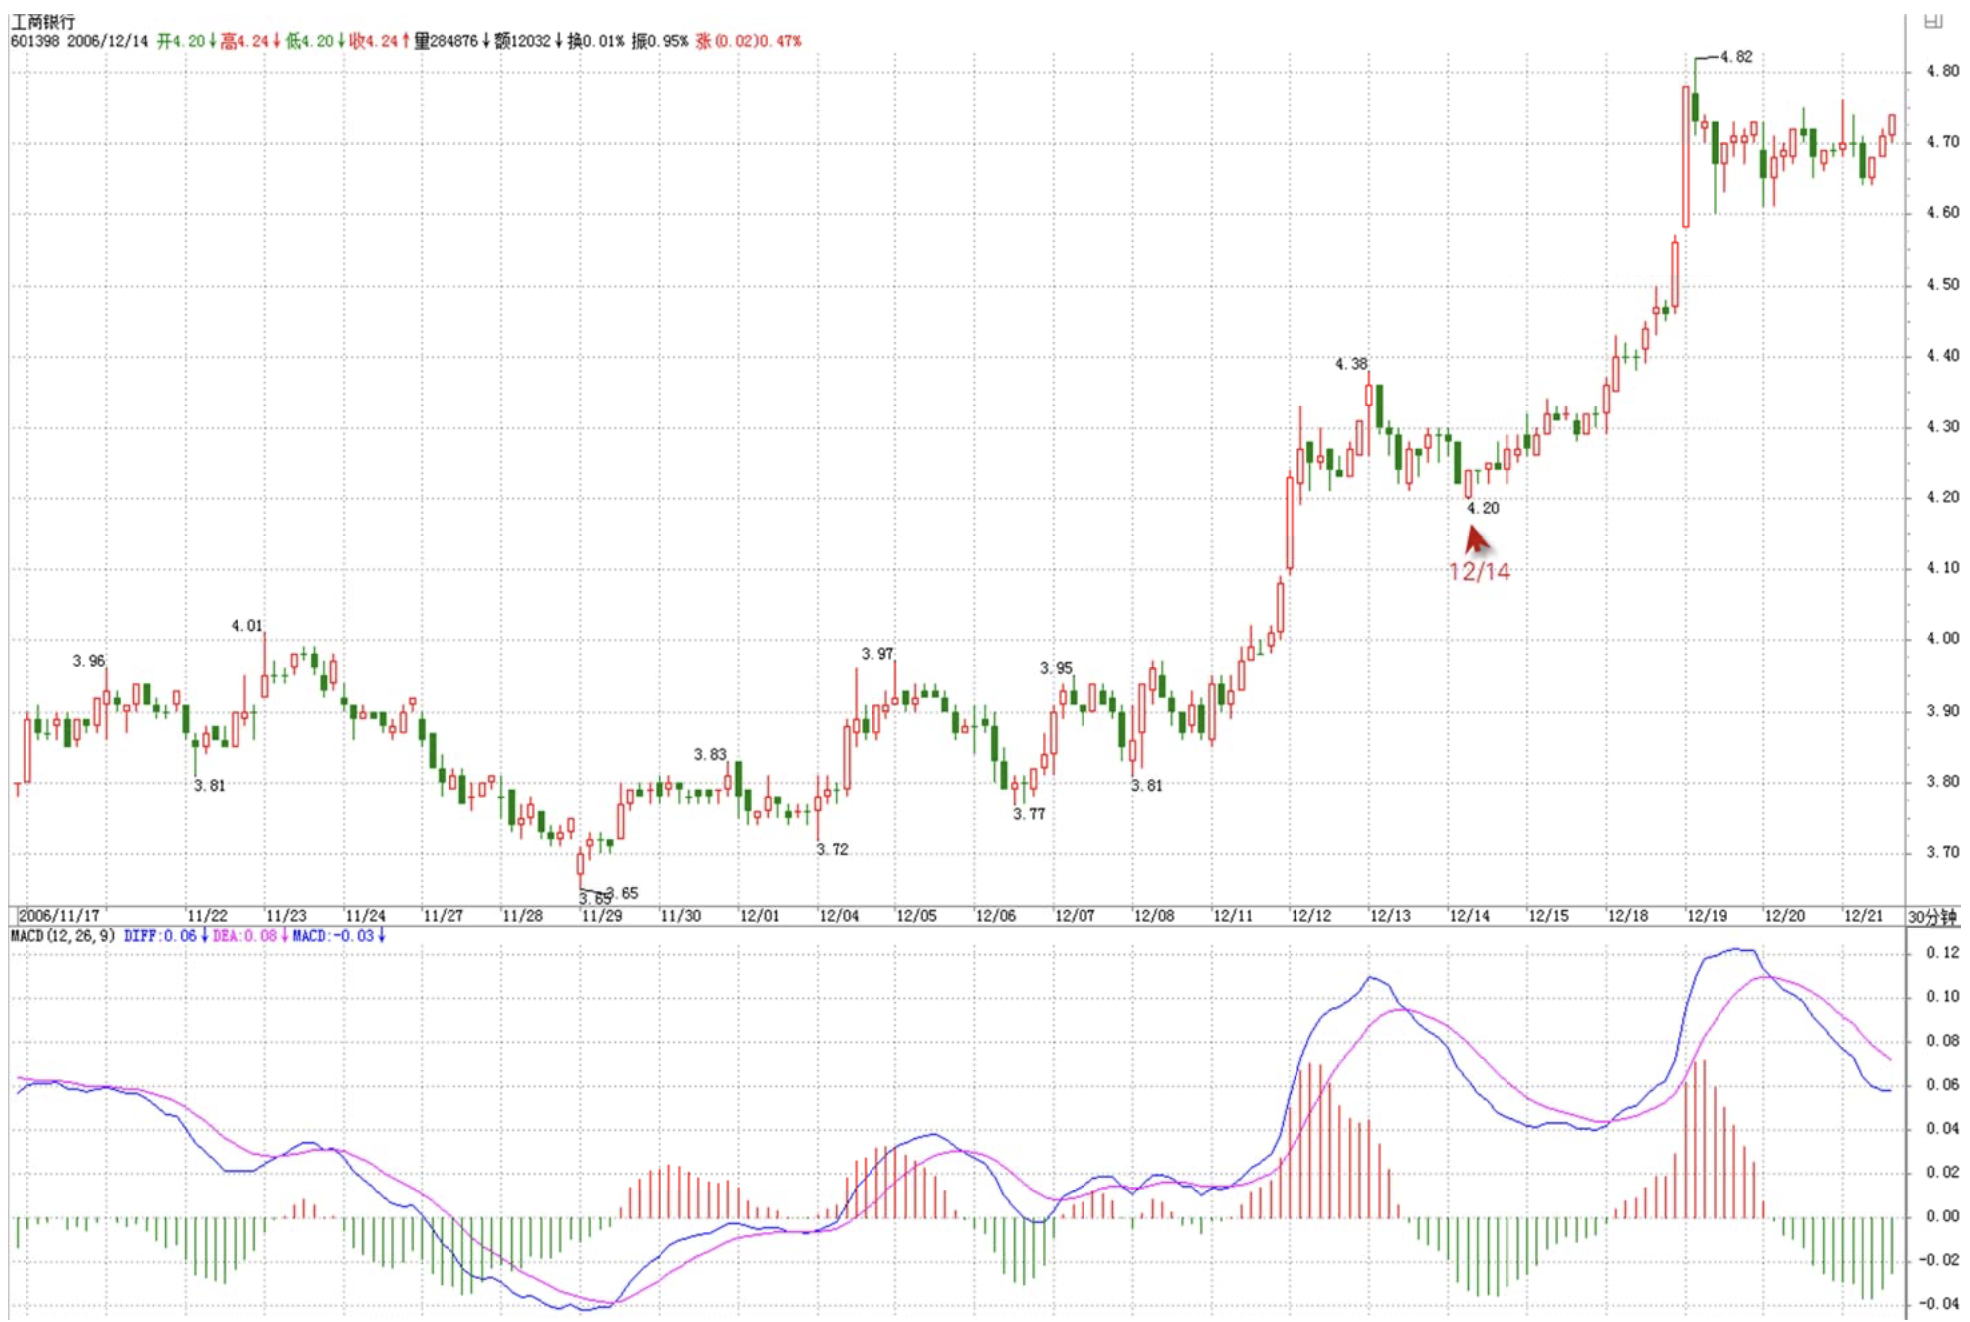Viewport: 1970px width, 1322px height.
Task: Click the 工商银行 stock name
Action: [43, 21]
